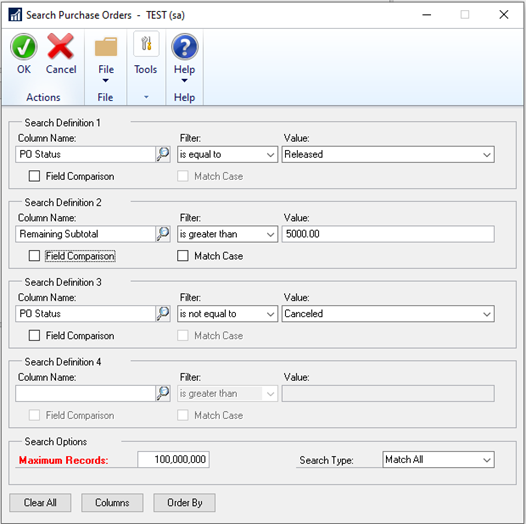Click the Order By button

(184, 503)
